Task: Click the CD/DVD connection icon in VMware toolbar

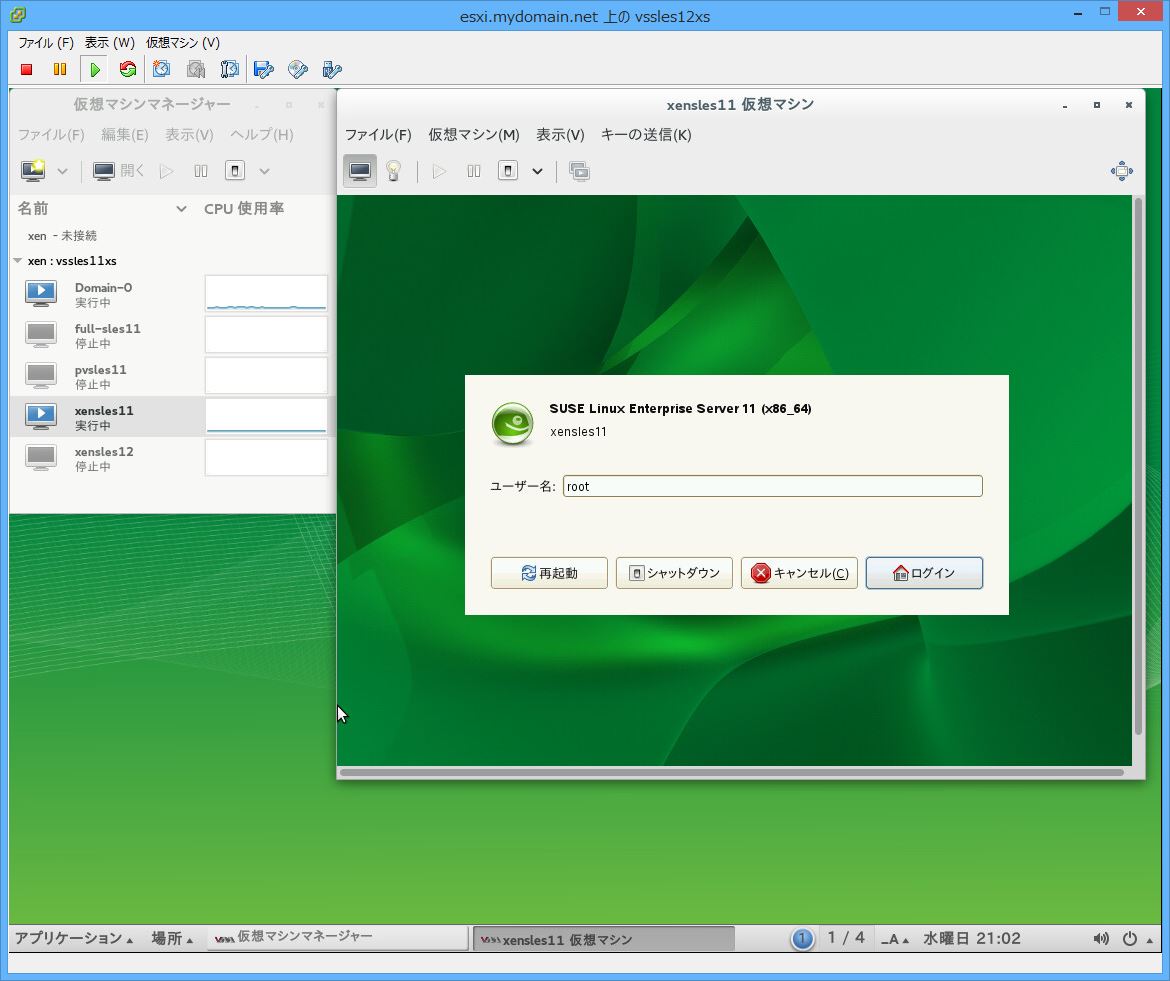Action: point(298,69)
